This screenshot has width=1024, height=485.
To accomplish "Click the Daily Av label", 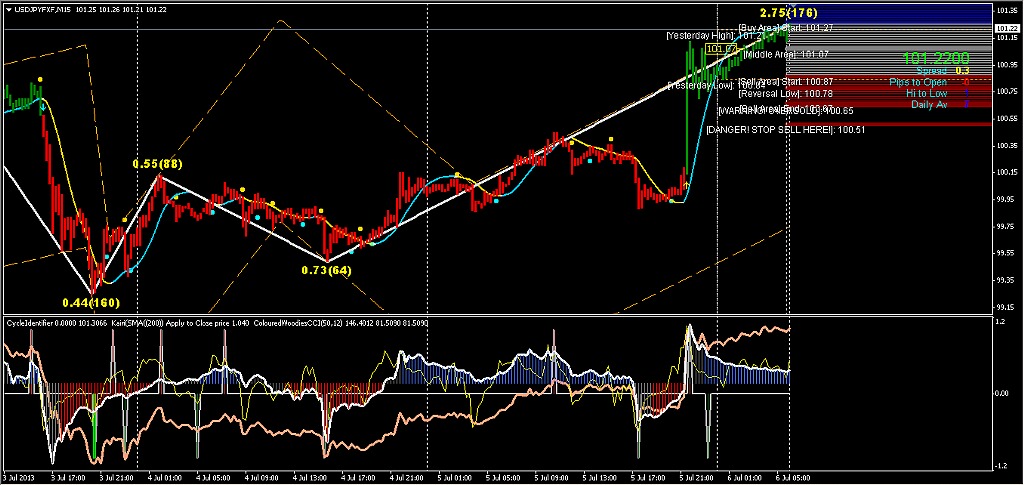I will click(x=929, y=104).
